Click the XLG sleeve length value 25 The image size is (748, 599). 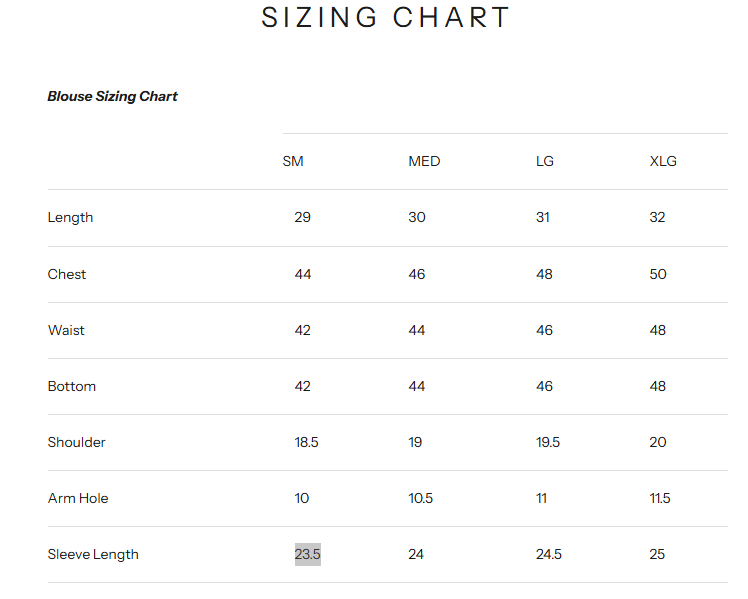[x=657, y=554]
